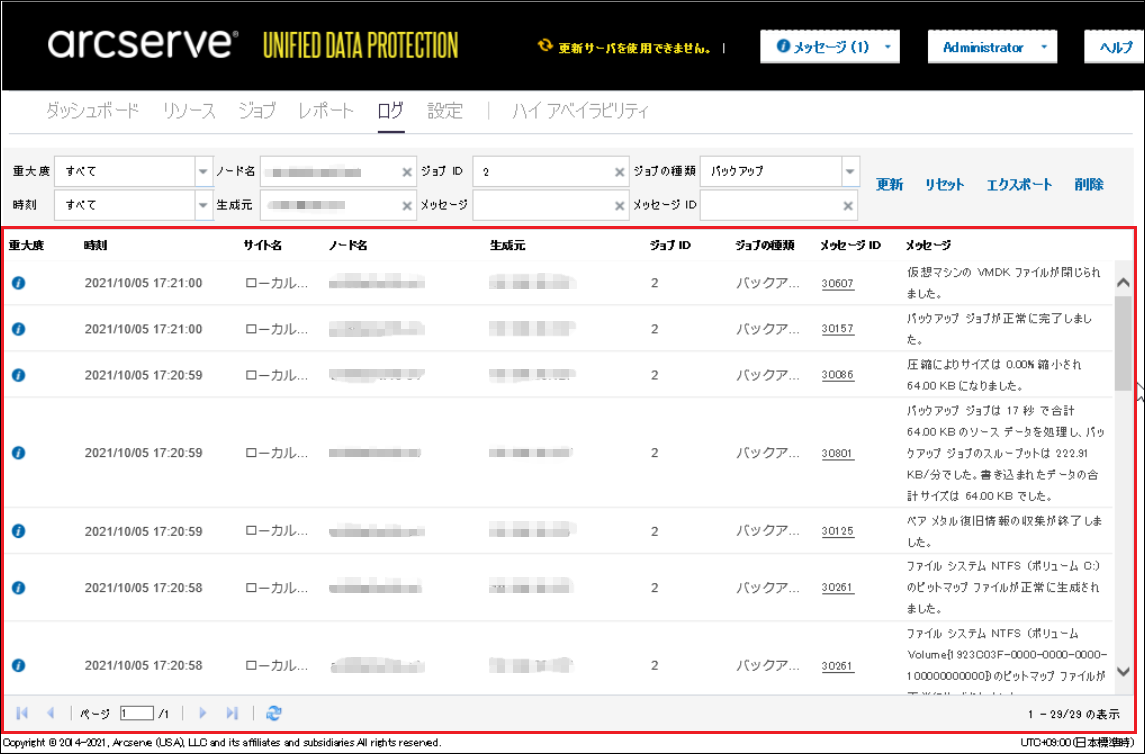Go to the first page of logs
The image size is (1145, 754).
[22, 713]
